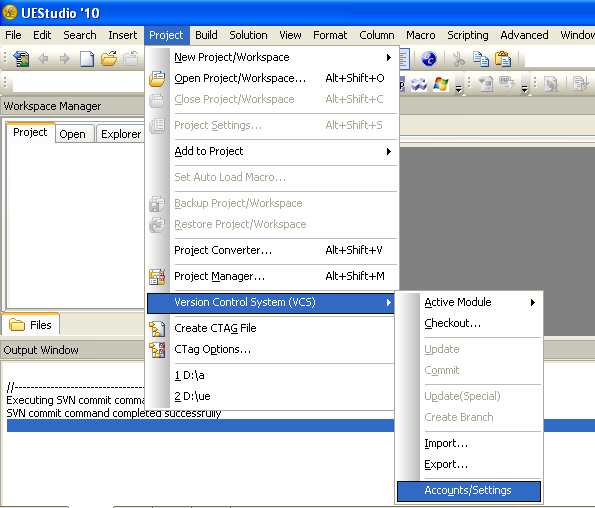
Task: Choose Checkout... in VCS submenu
Action: click(x=469, y=323)
